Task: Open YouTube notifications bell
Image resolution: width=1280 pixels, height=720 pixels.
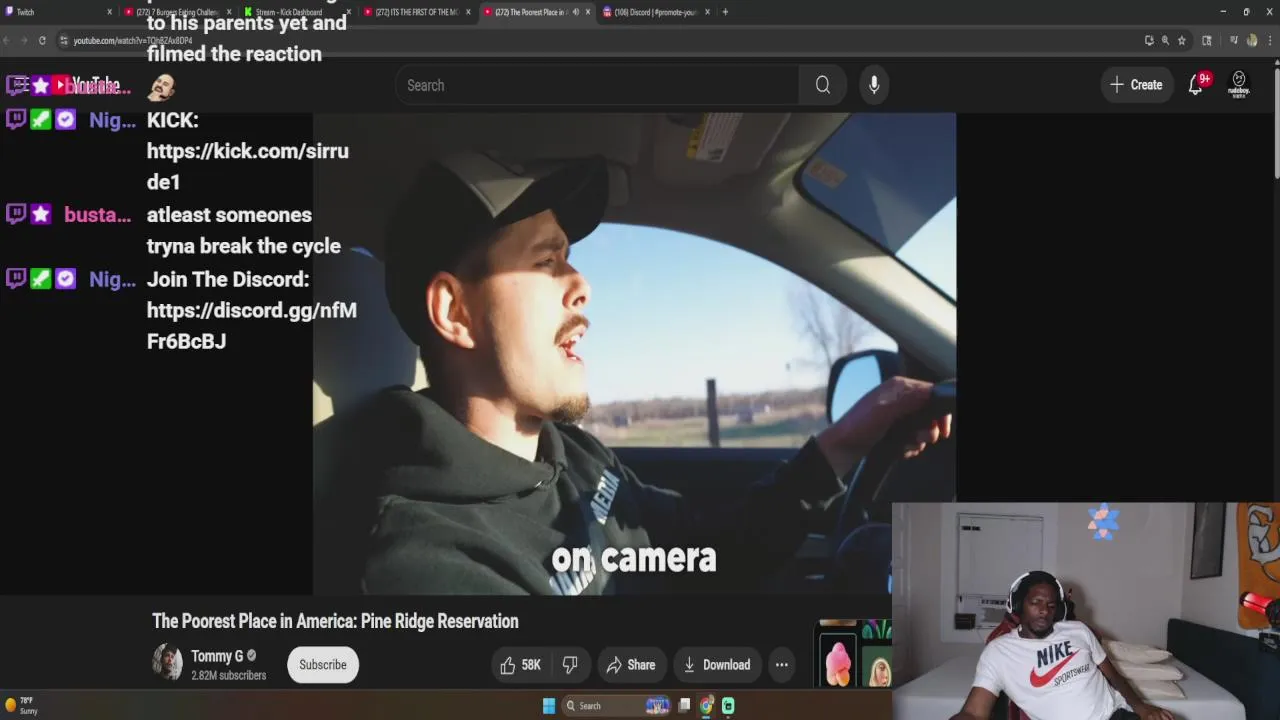Action: 1197,85
